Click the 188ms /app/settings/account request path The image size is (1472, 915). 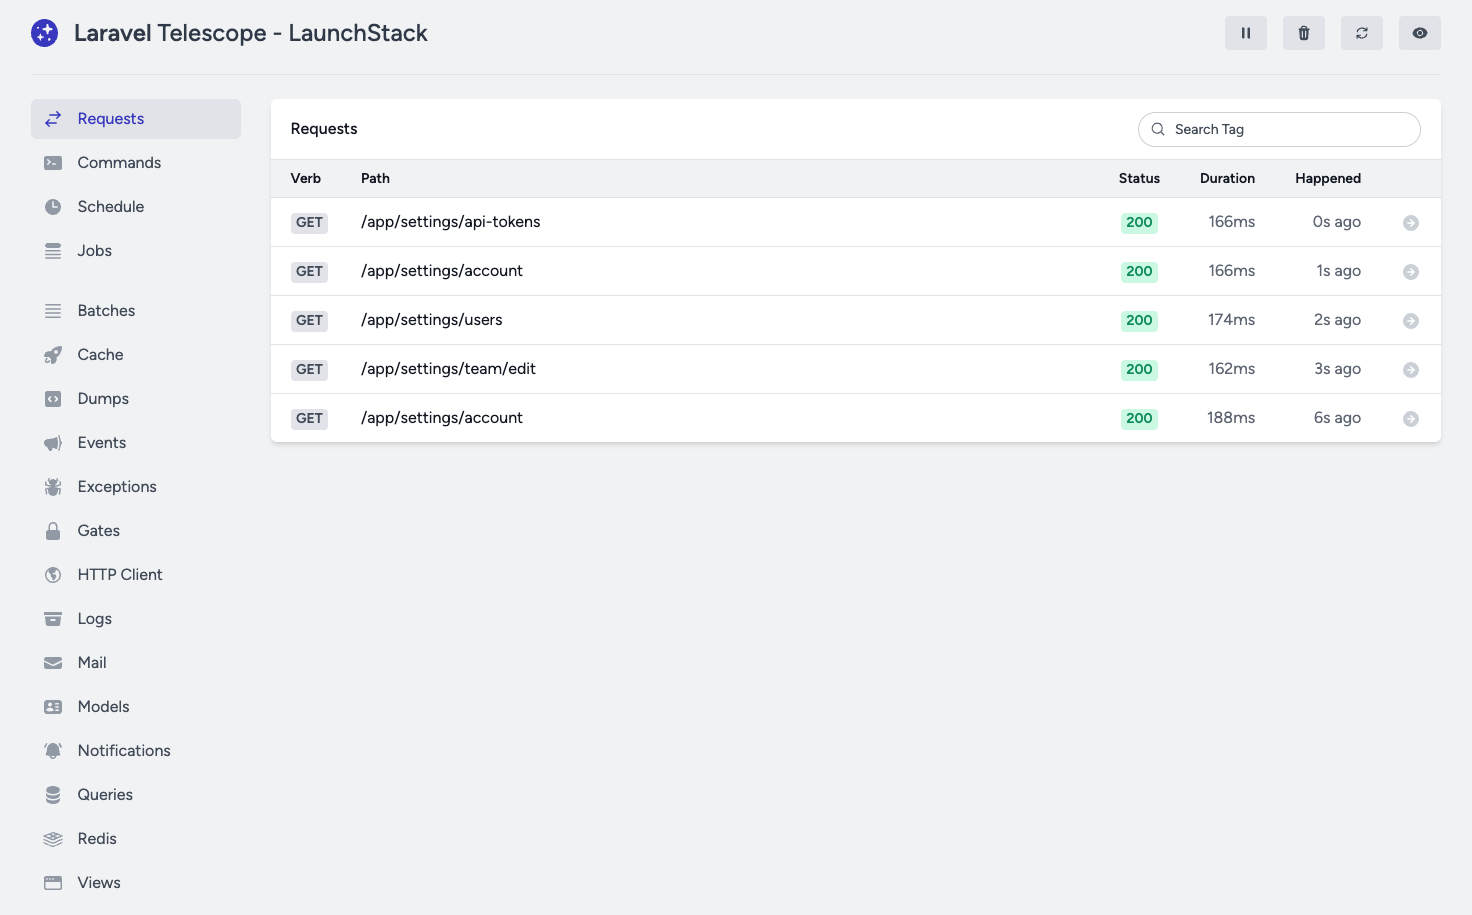point(441,418)
